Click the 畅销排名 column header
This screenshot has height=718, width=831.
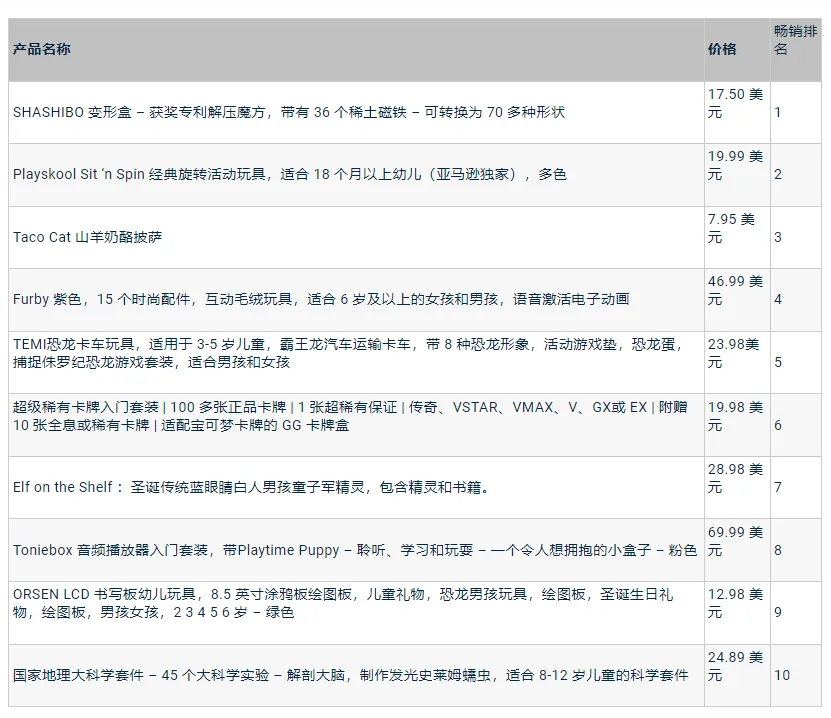[796, 50]
